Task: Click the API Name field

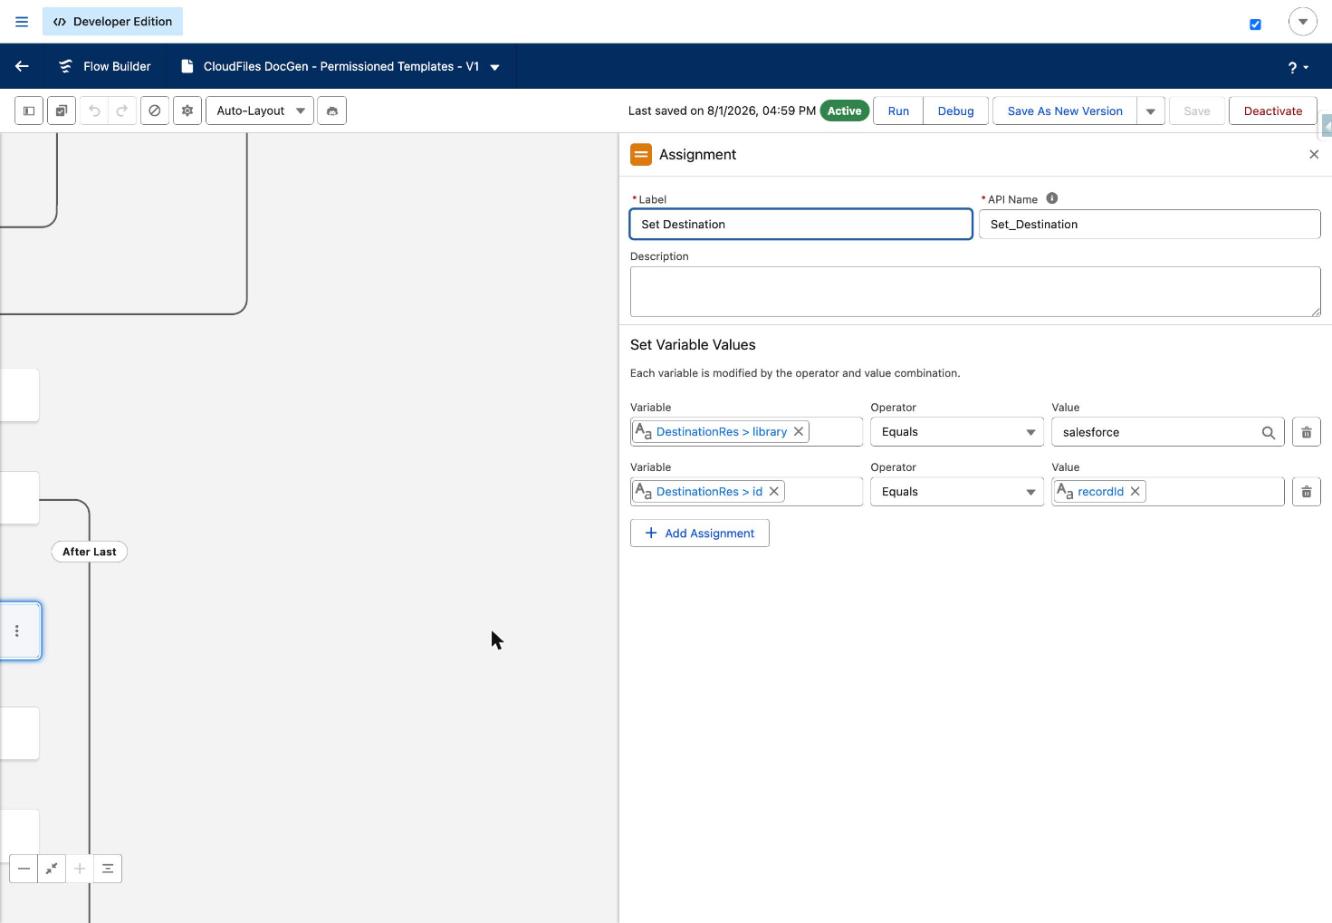Action: coord(1150,224)
